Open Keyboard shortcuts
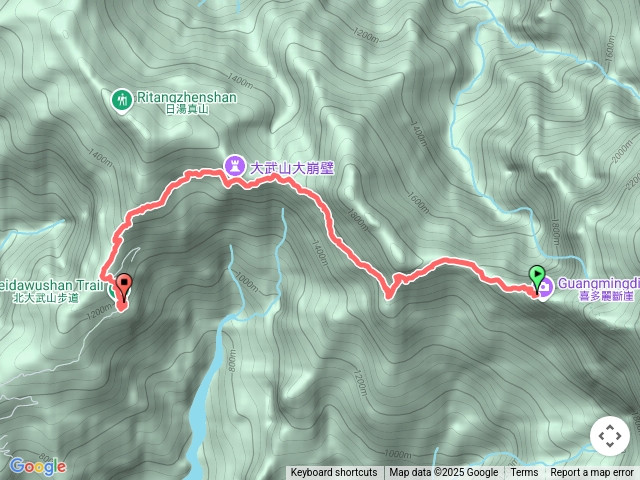Viewport: 640px width, 480px height. coord(334,473)
